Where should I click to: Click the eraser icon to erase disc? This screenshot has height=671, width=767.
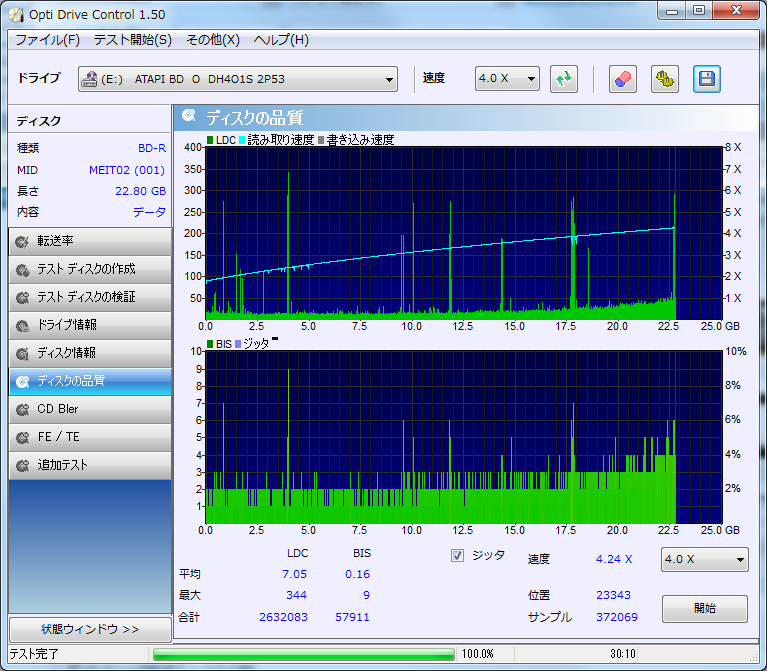pos(623,79)
